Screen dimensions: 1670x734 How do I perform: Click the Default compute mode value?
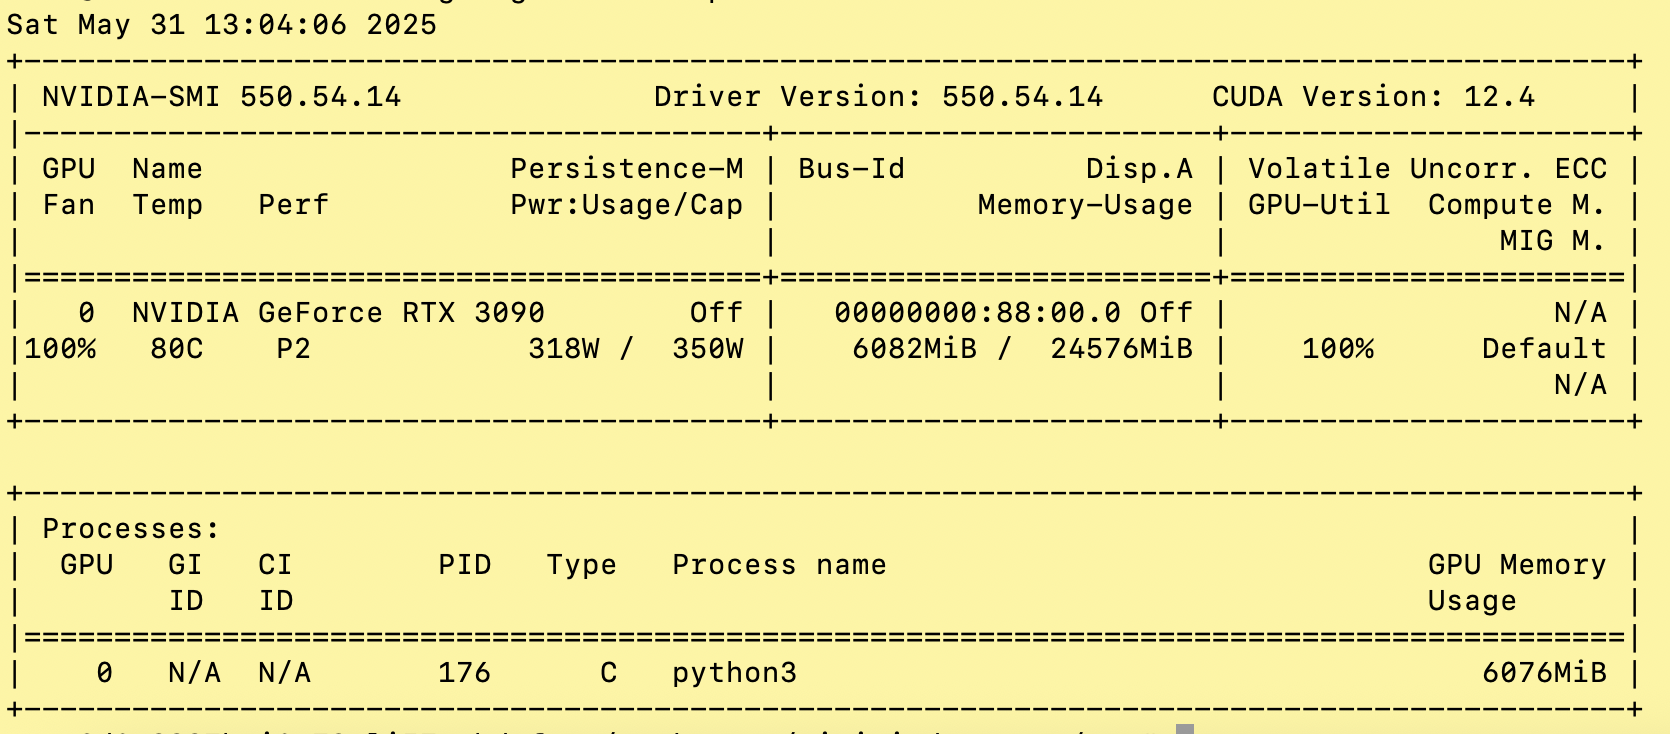coord(1544,349)
